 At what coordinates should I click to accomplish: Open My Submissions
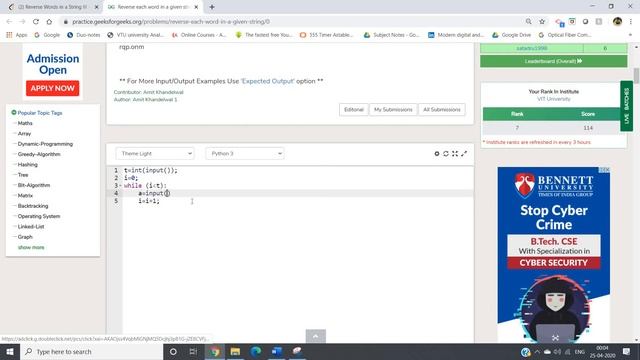393,109
